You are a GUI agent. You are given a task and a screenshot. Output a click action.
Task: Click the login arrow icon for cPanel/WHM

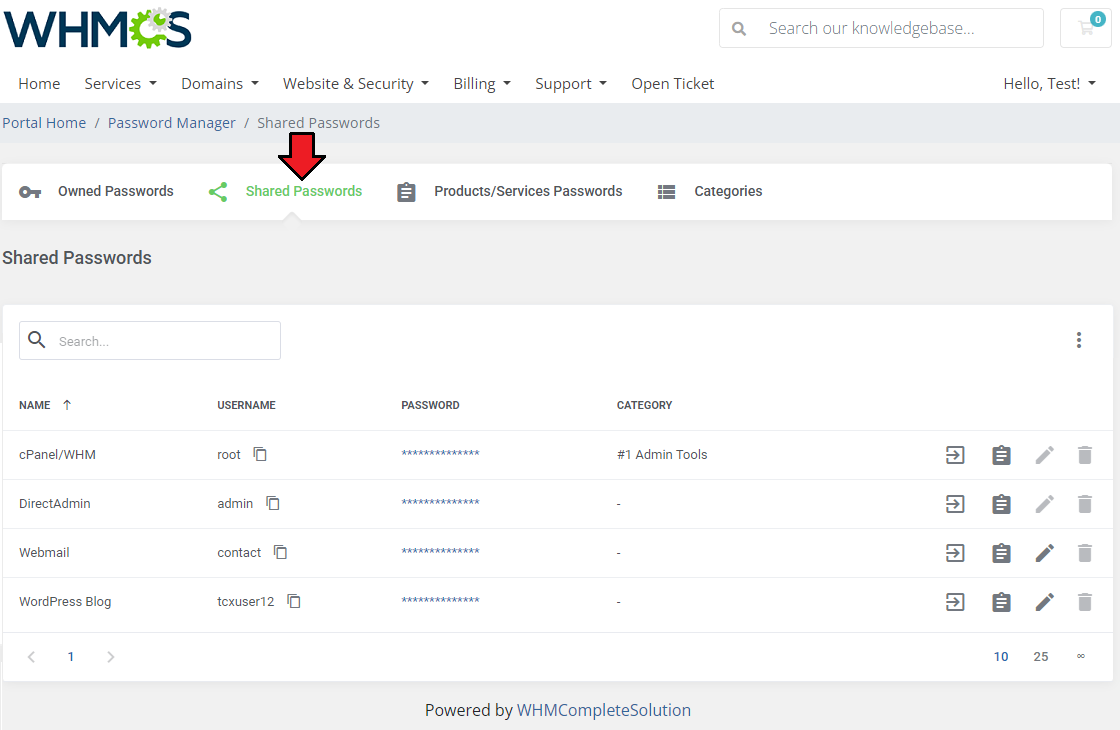click(x=955, y=454)
